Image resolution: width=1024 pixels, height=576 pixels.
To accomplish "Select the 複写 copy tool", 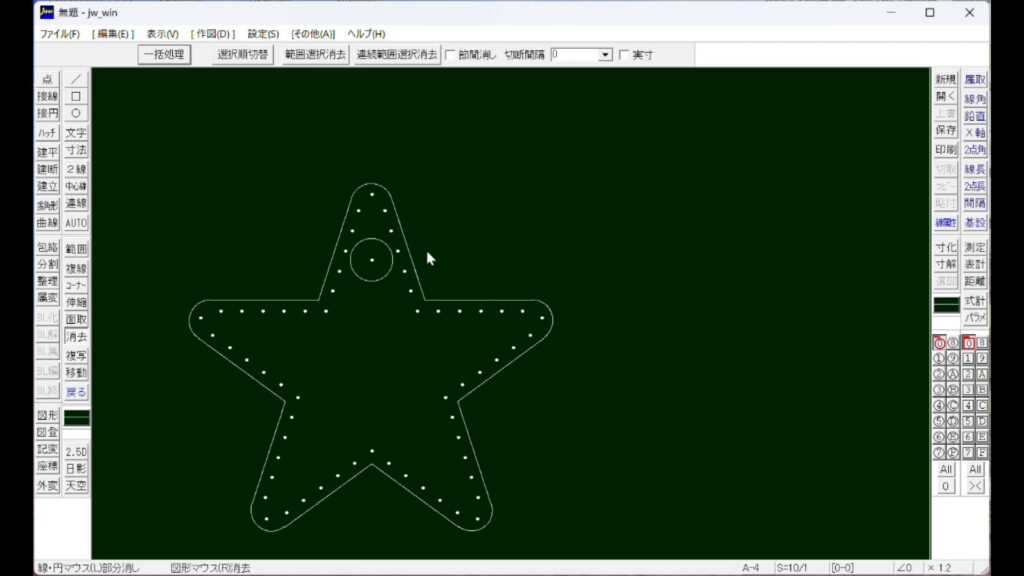I will (x=76, y=355).
